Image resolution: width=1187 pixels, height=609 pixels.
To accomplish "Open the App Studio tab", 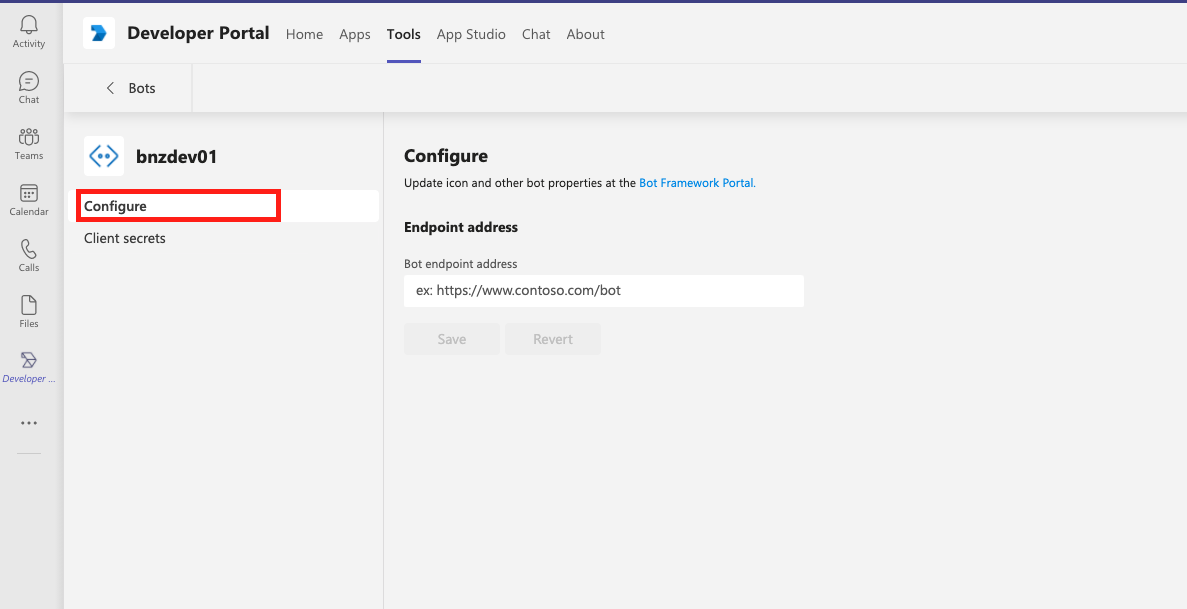I will [x=471, y=34].
